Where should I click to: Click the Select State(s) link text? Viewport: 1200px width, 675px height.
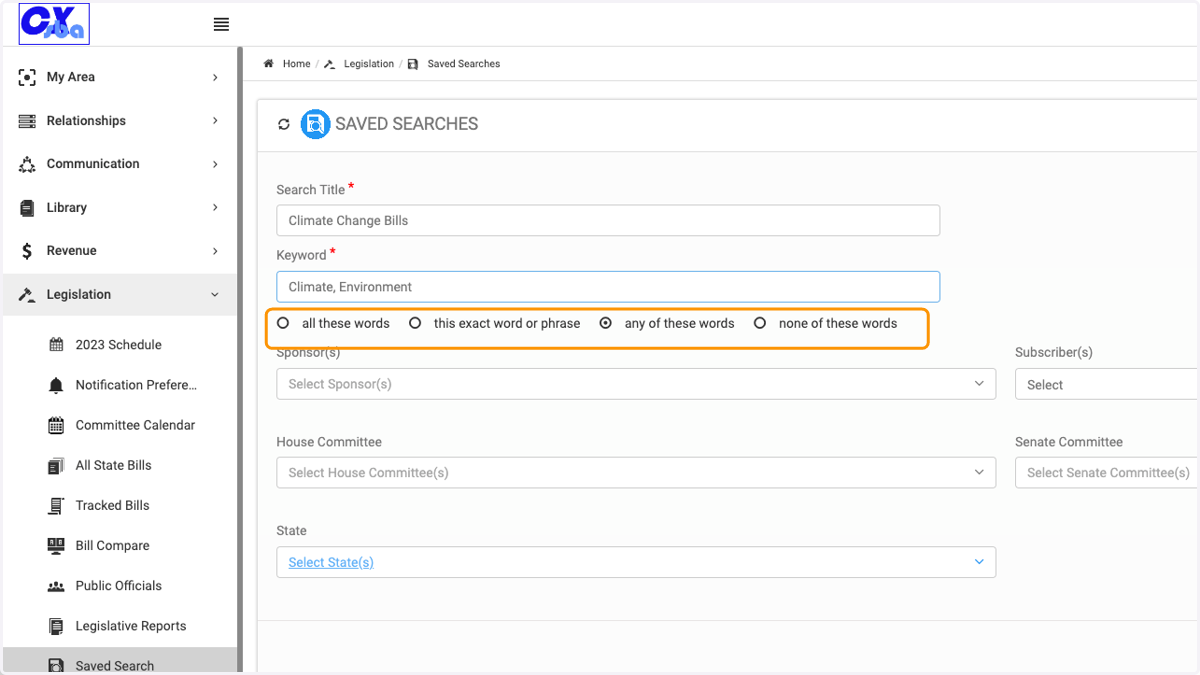coord(331,563)
